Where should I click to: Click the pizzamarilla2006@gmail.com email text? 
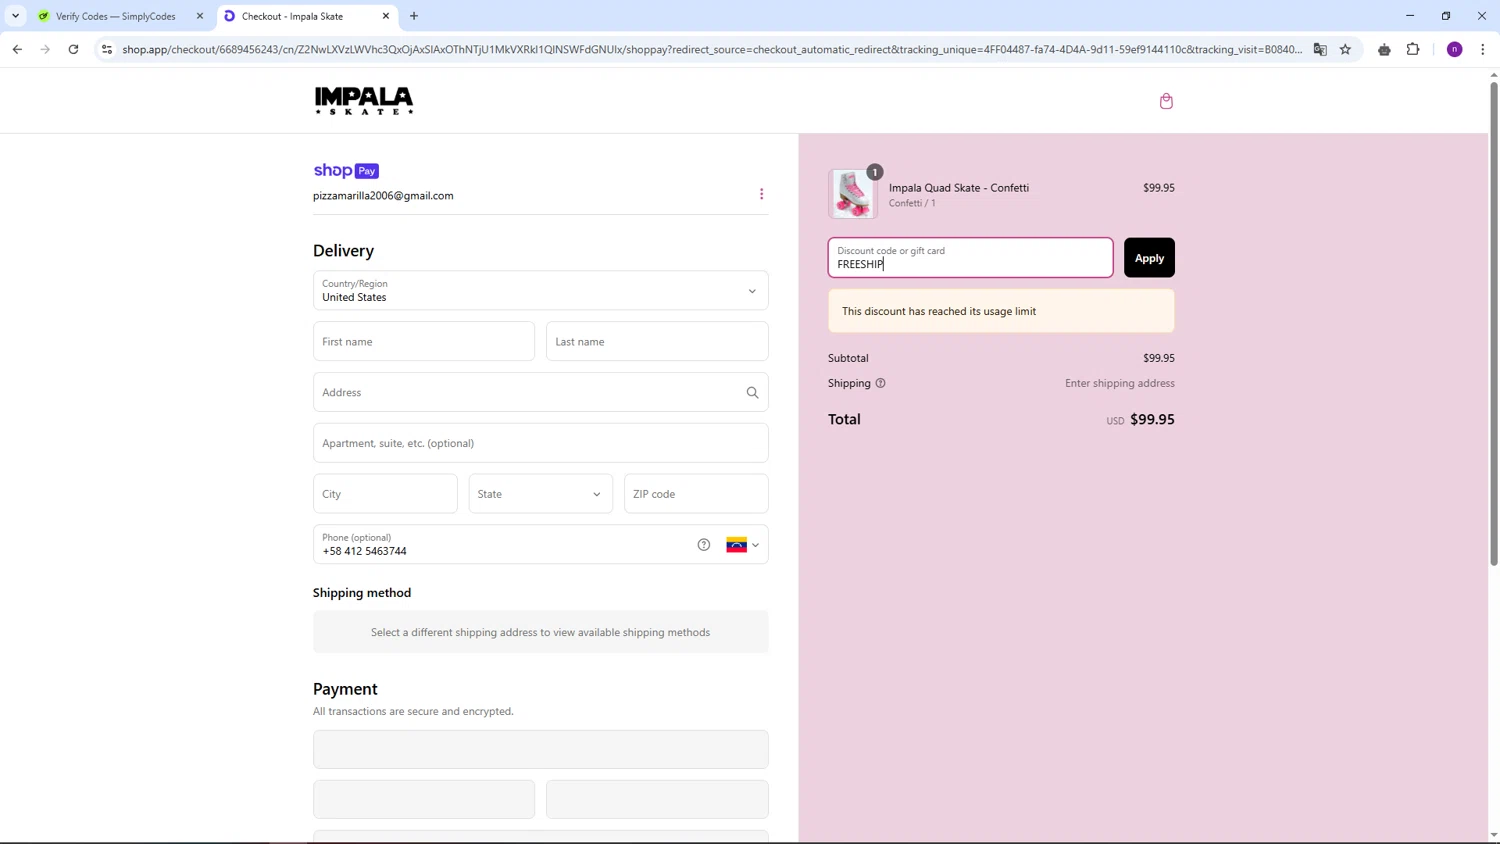coord(383,196)
